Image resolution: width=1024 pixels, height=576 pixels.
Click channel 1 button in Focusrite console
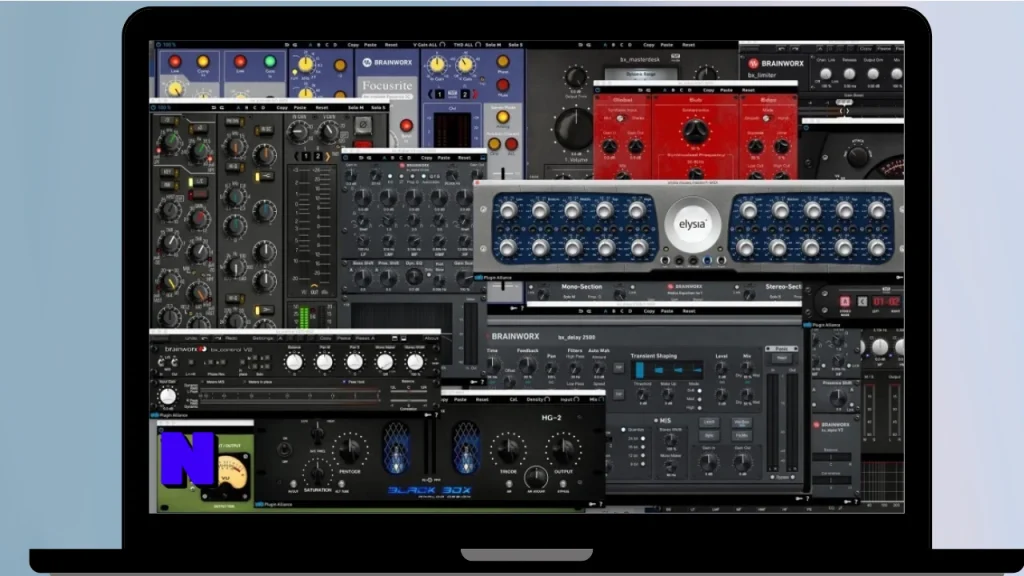[440, 95]
